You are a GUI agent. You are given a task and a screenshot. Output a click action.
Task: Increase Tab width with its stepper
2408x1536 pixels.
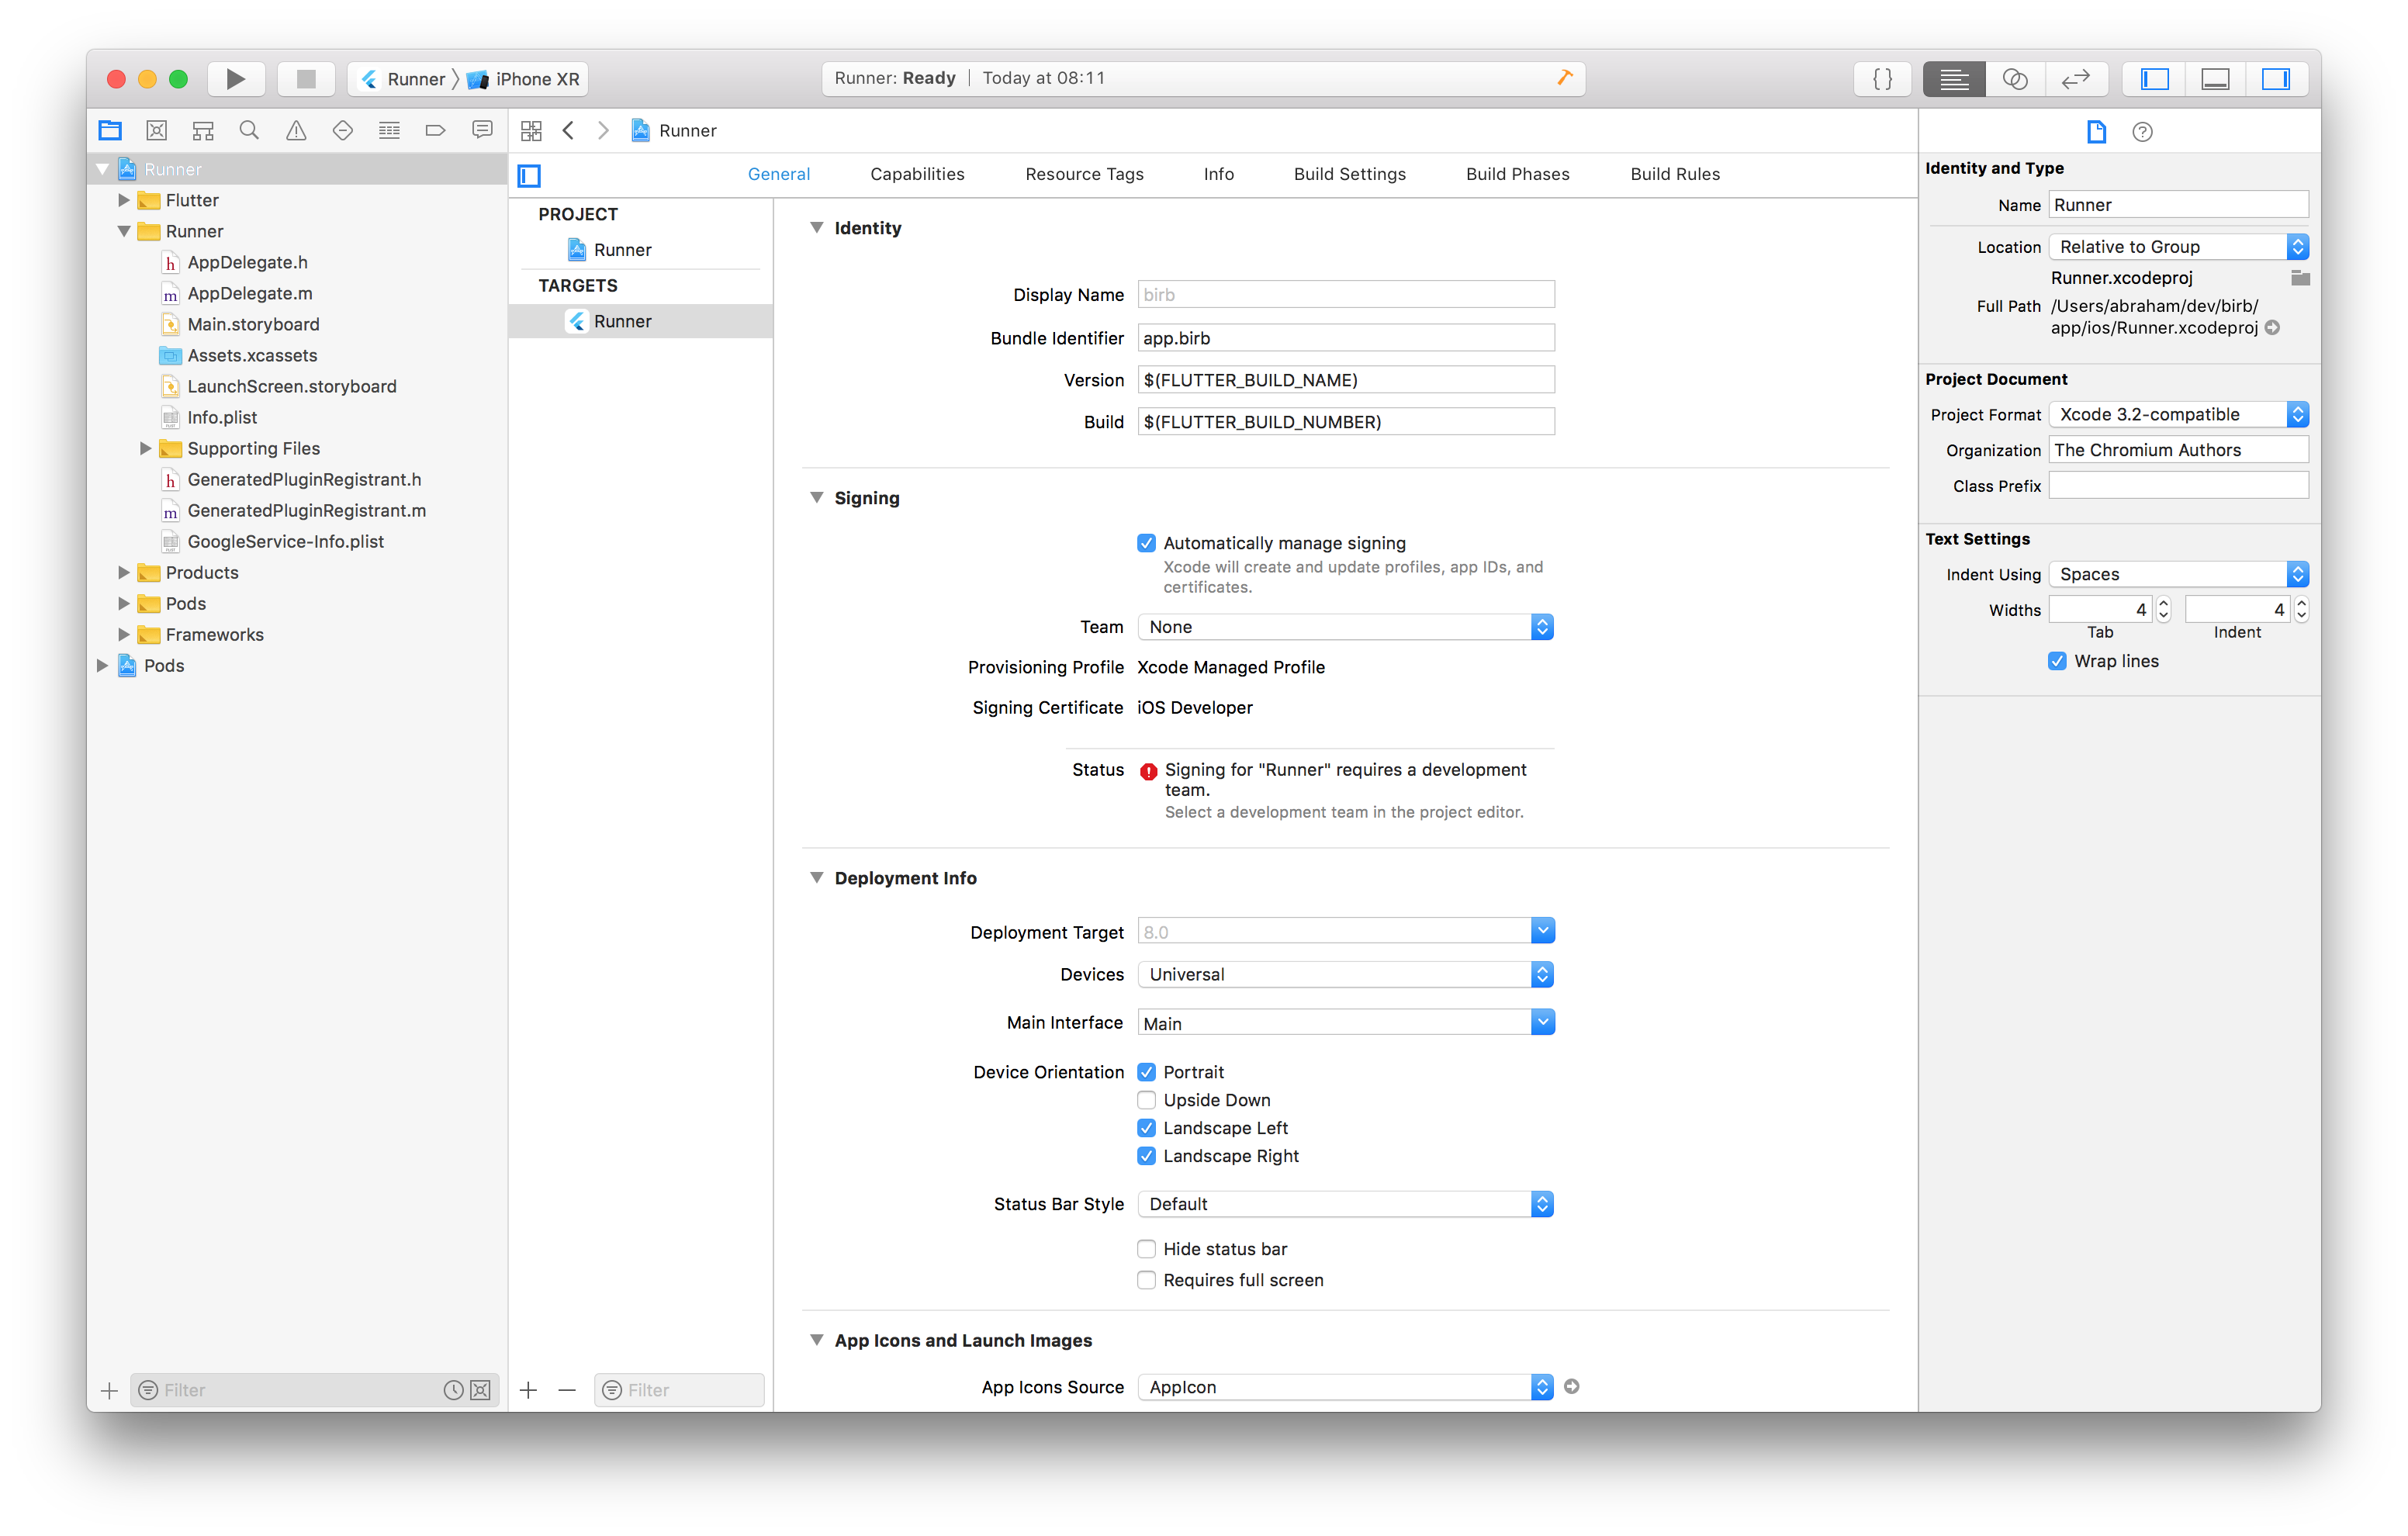2163,603
